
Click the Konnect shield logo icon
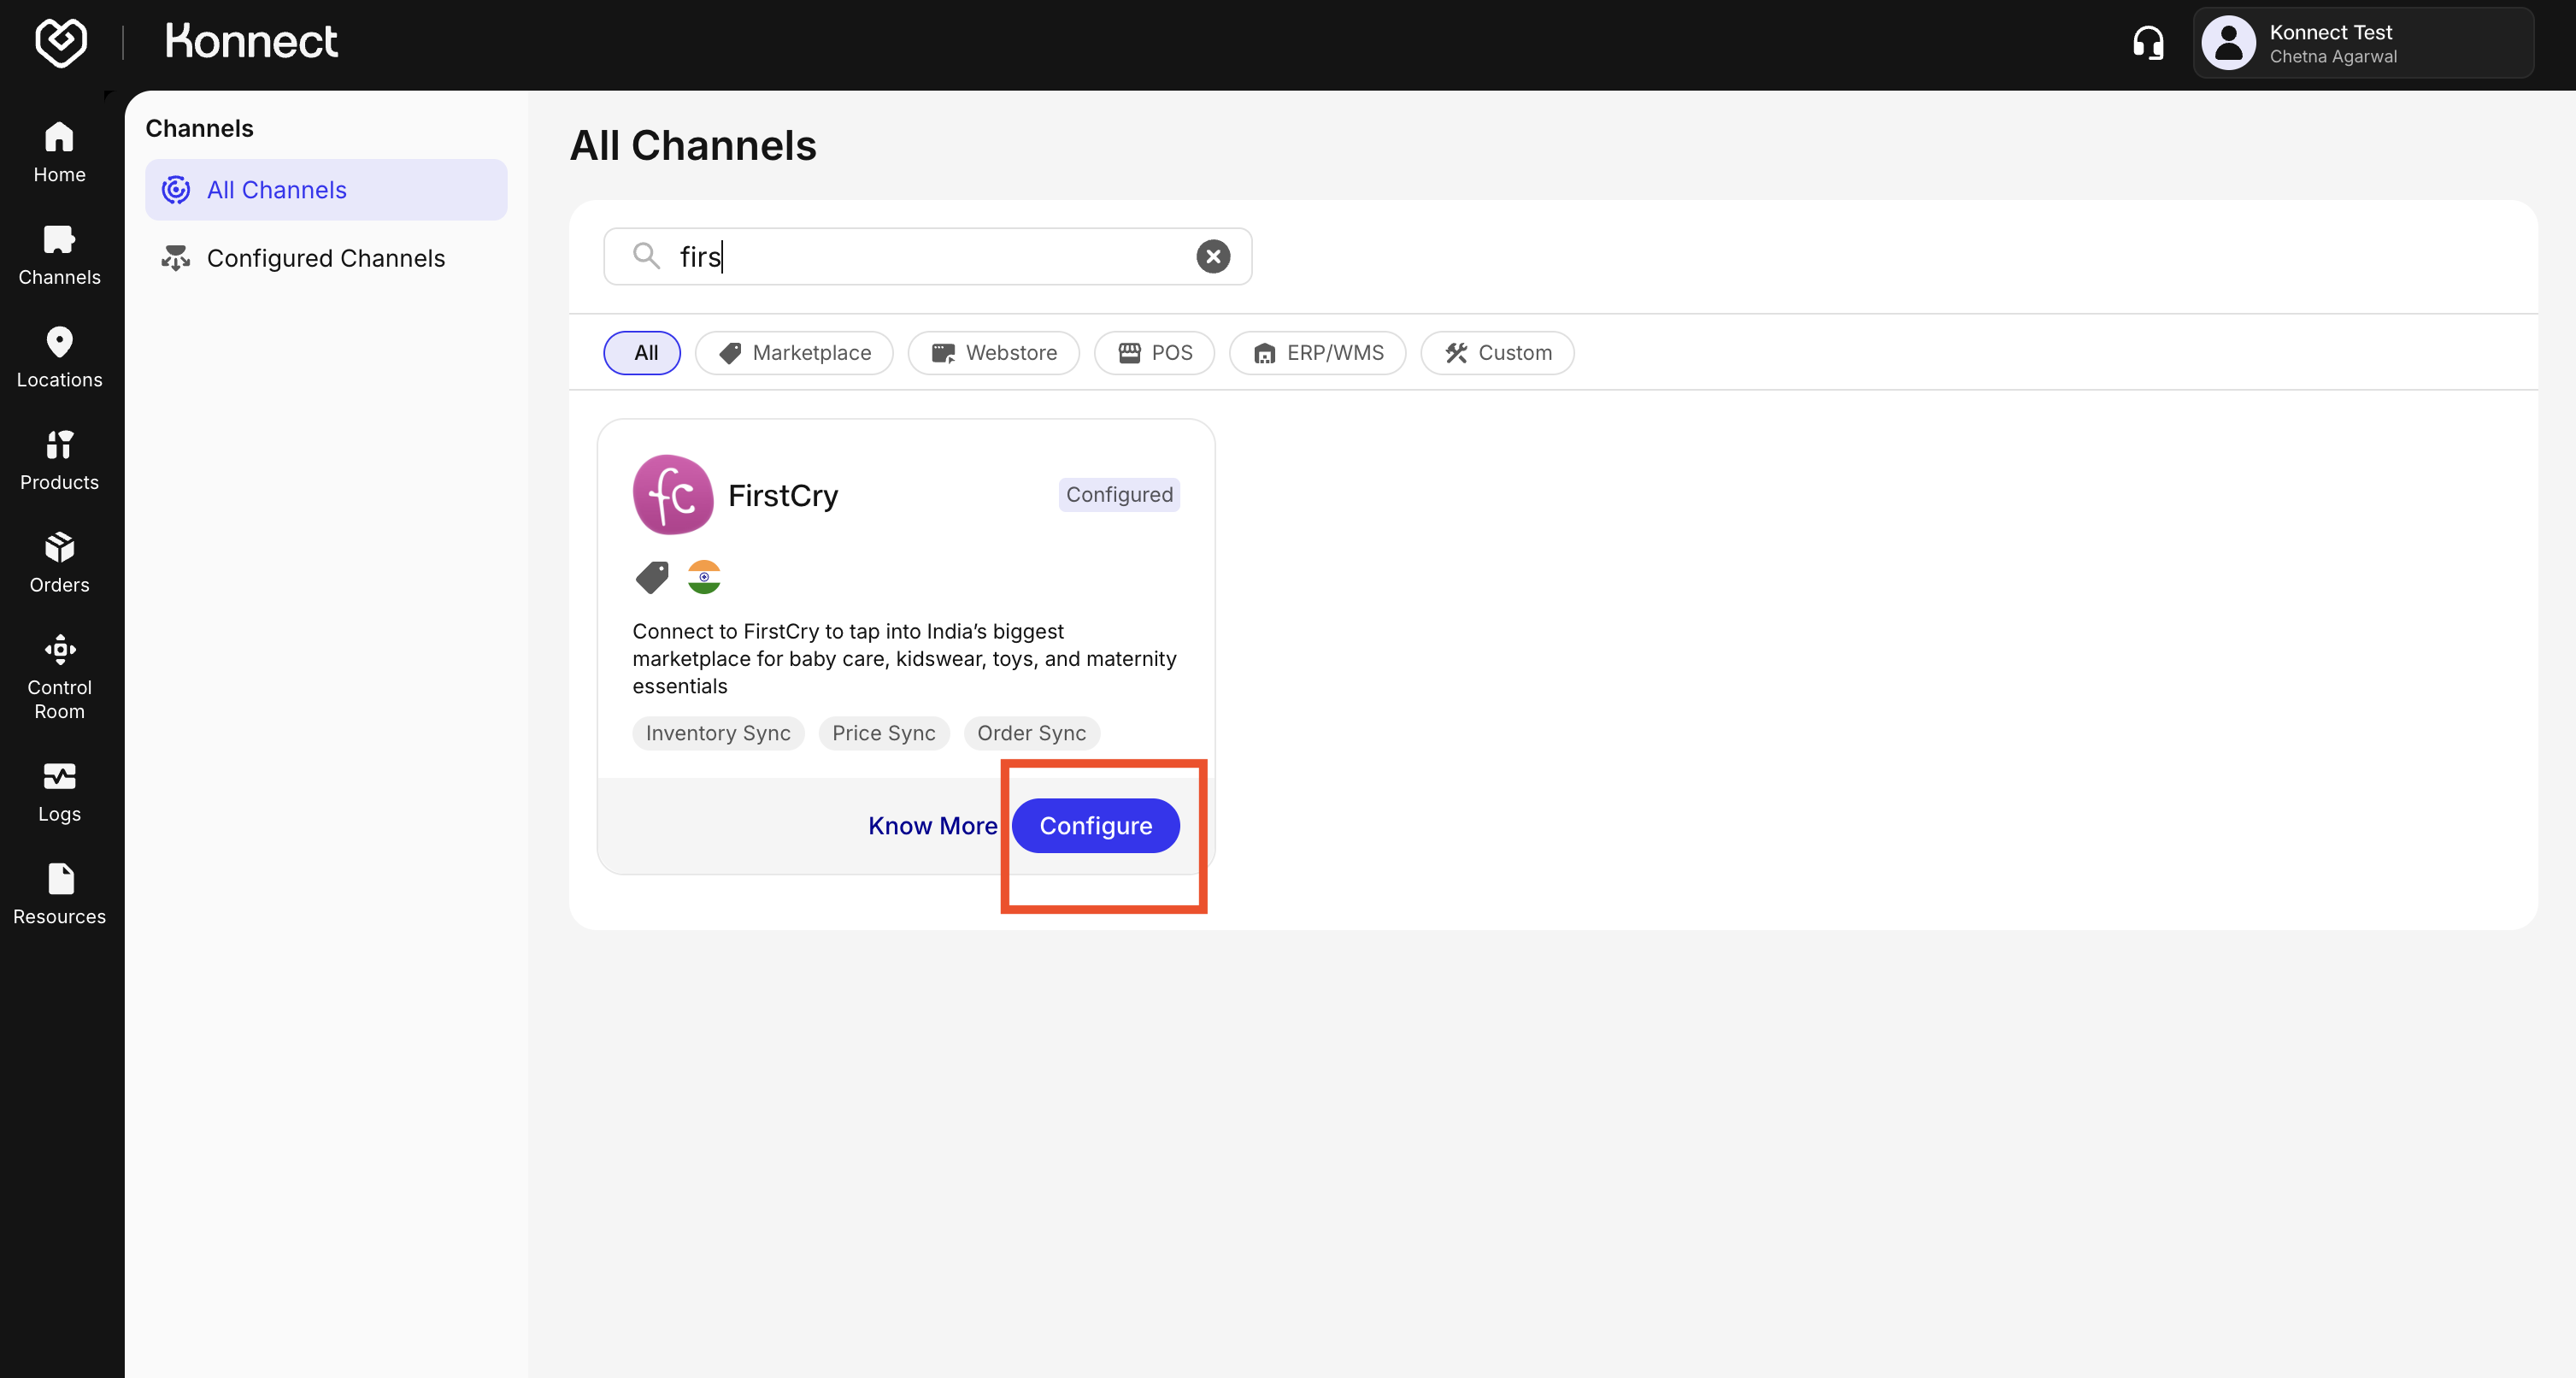coord(60,42)
